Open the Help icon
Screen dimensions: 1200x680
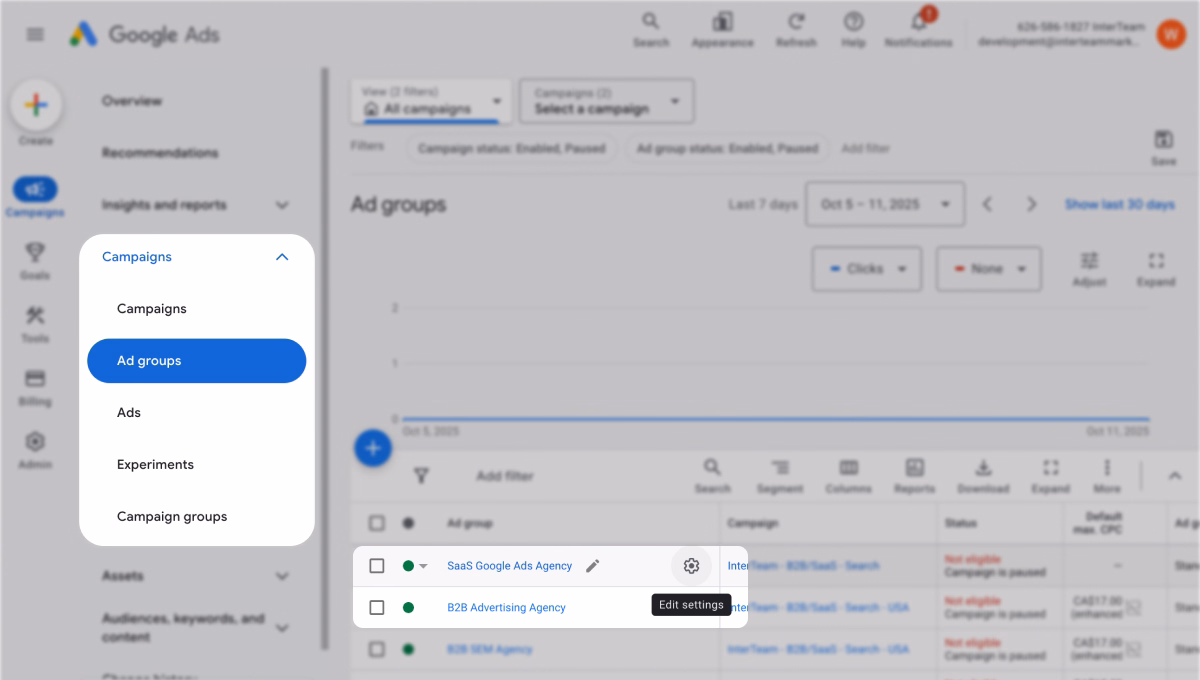pos(853,29)
